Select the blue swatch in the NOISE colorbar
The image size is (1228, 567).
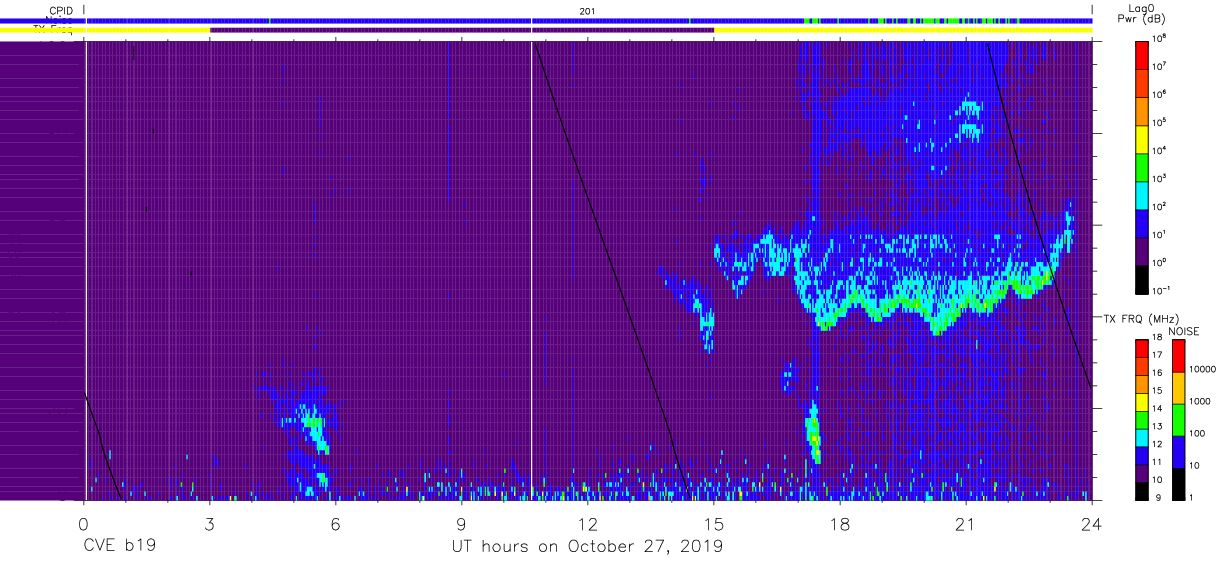pyautogui.click(x=1179, y=450)
